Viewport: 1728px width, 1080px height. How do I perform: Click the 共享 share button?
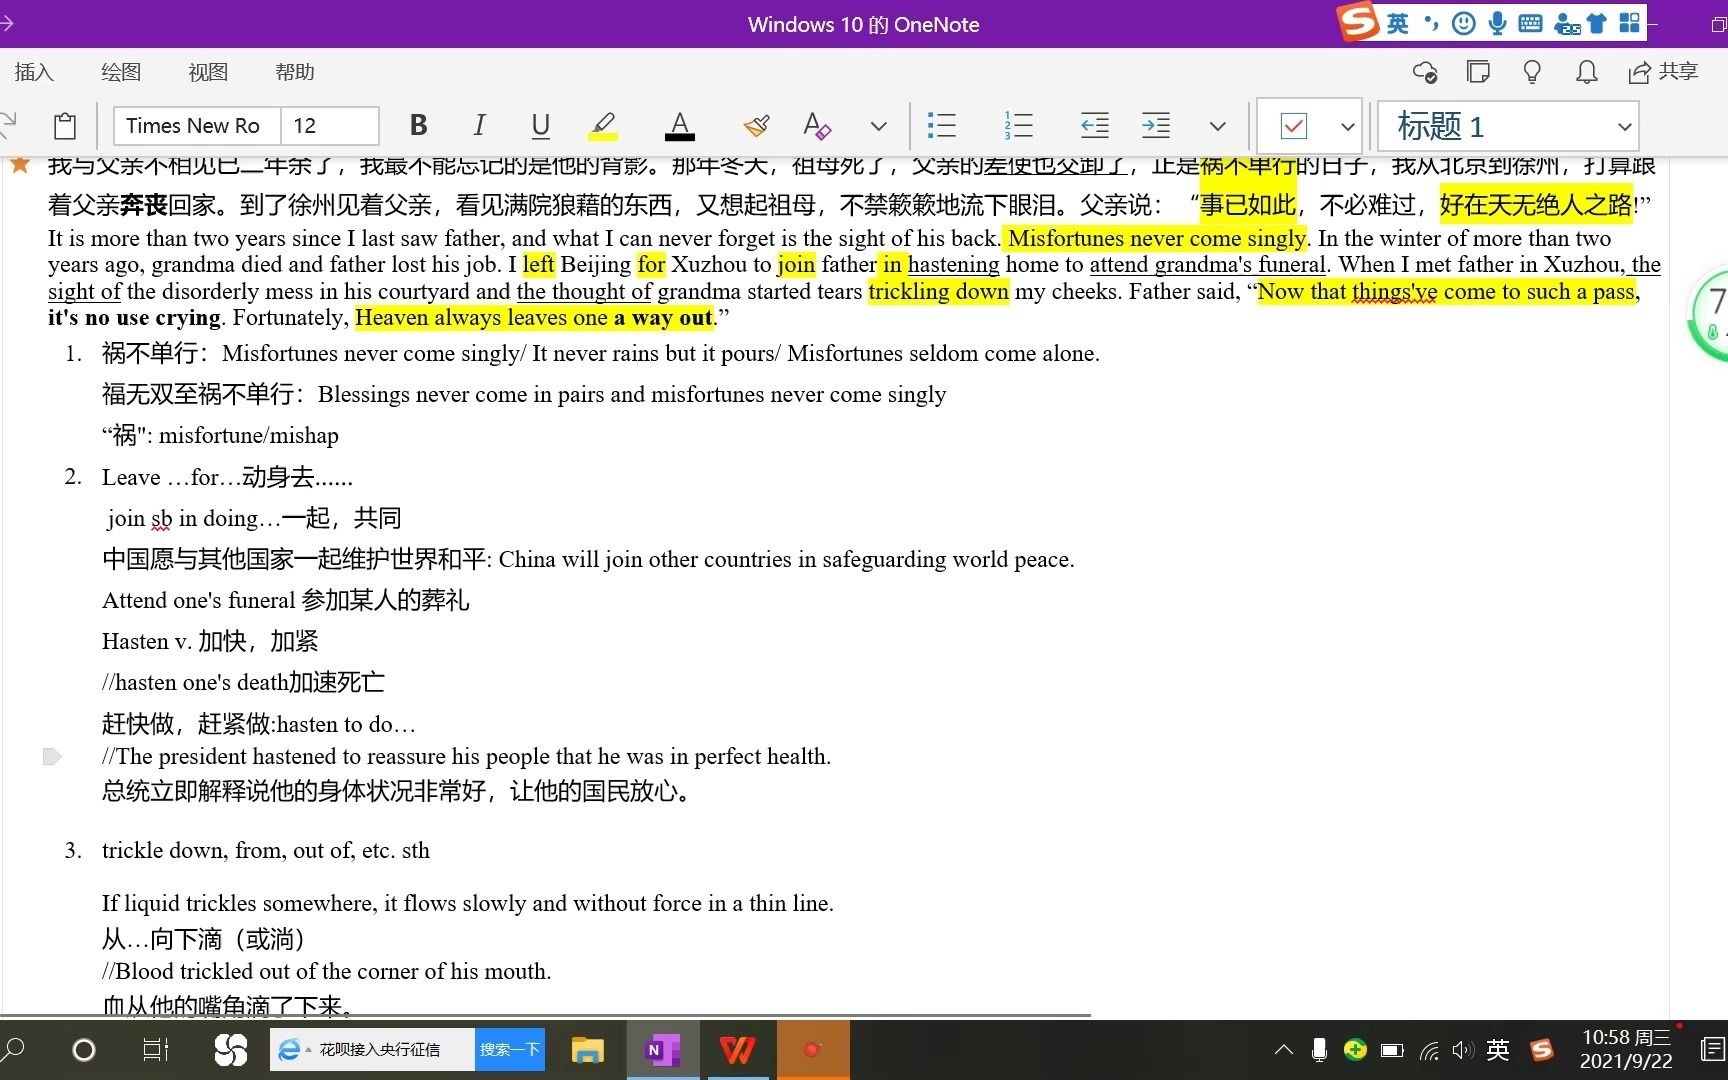1663,72
